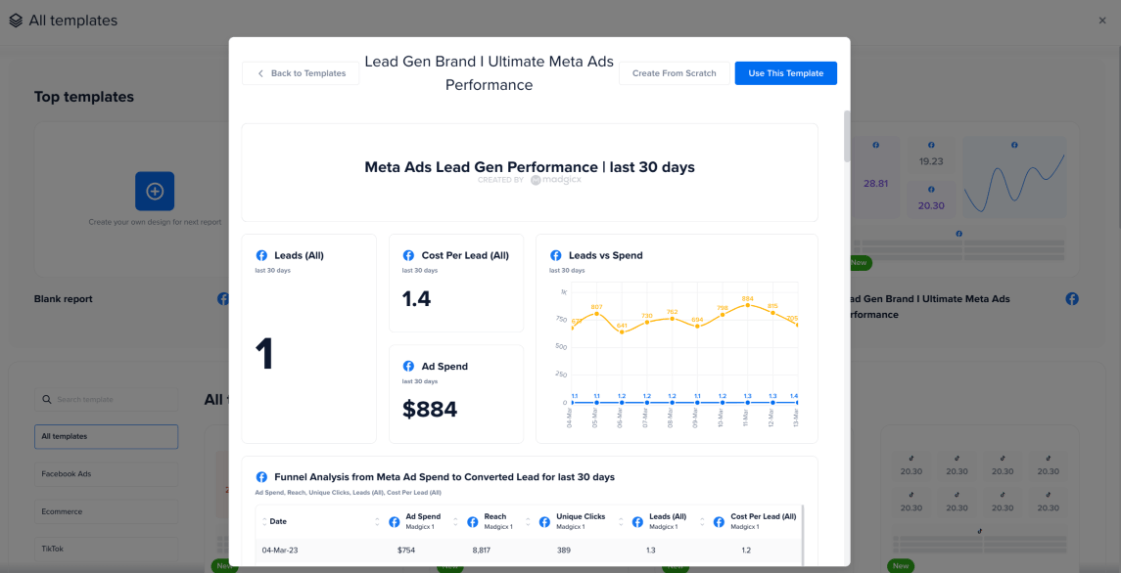Click Facebook icon on Leads (All) card
1121x573 pixels.
(262, 255)
